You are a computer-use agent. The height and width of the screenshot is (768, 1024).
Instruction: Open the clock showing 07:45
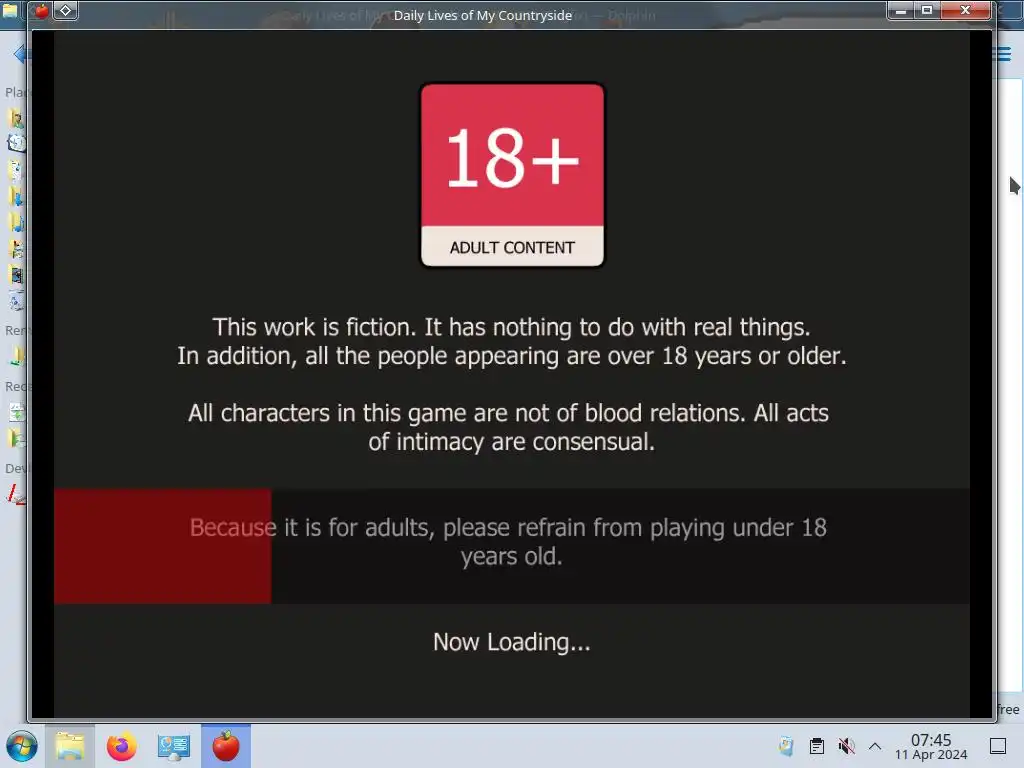pyautogui.click(x=931, y=746)
